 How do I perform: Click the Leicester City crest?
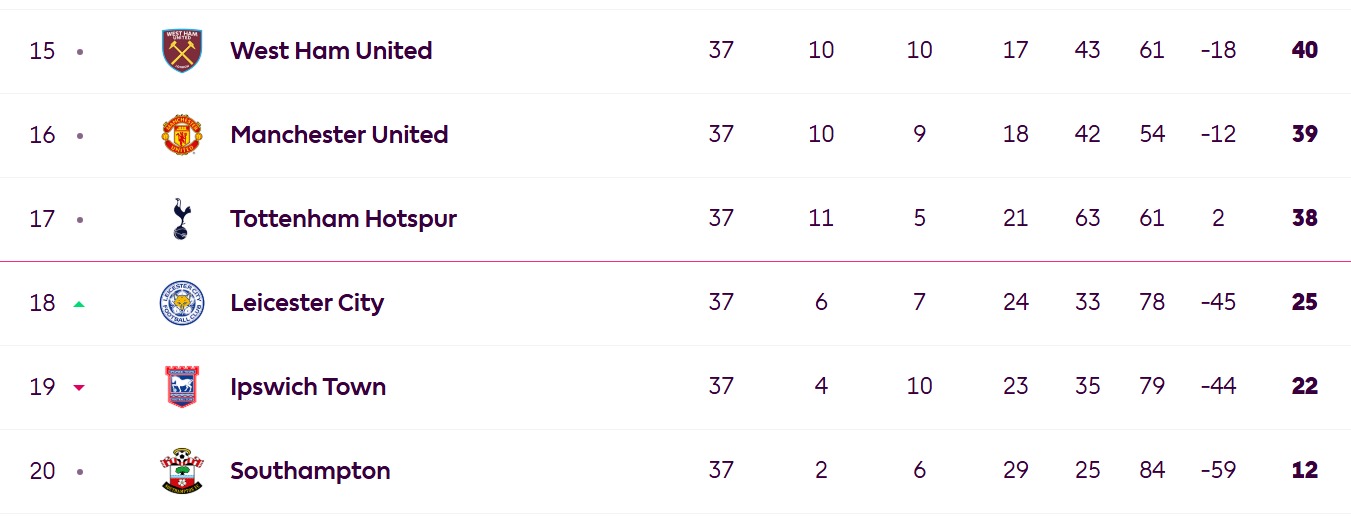tap(182, 303)
